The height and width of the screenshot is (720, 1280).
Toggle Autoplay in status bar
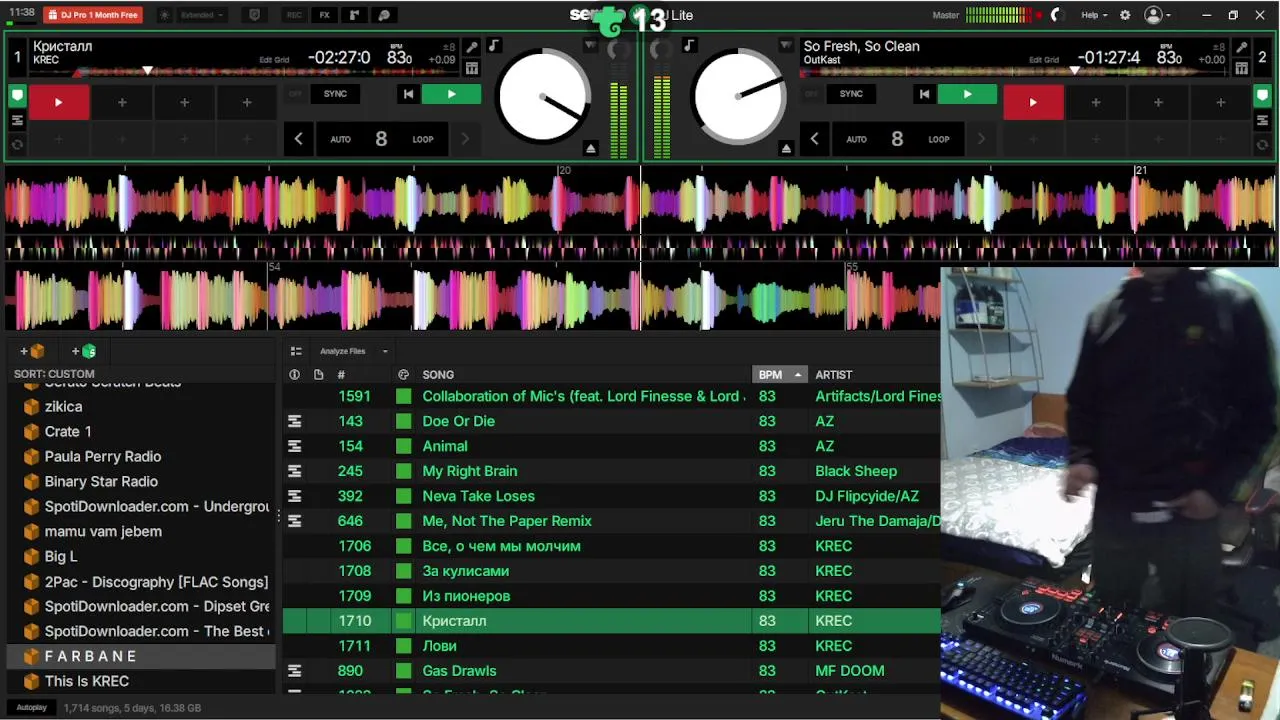pyautogui.click(x=31, y=707)
